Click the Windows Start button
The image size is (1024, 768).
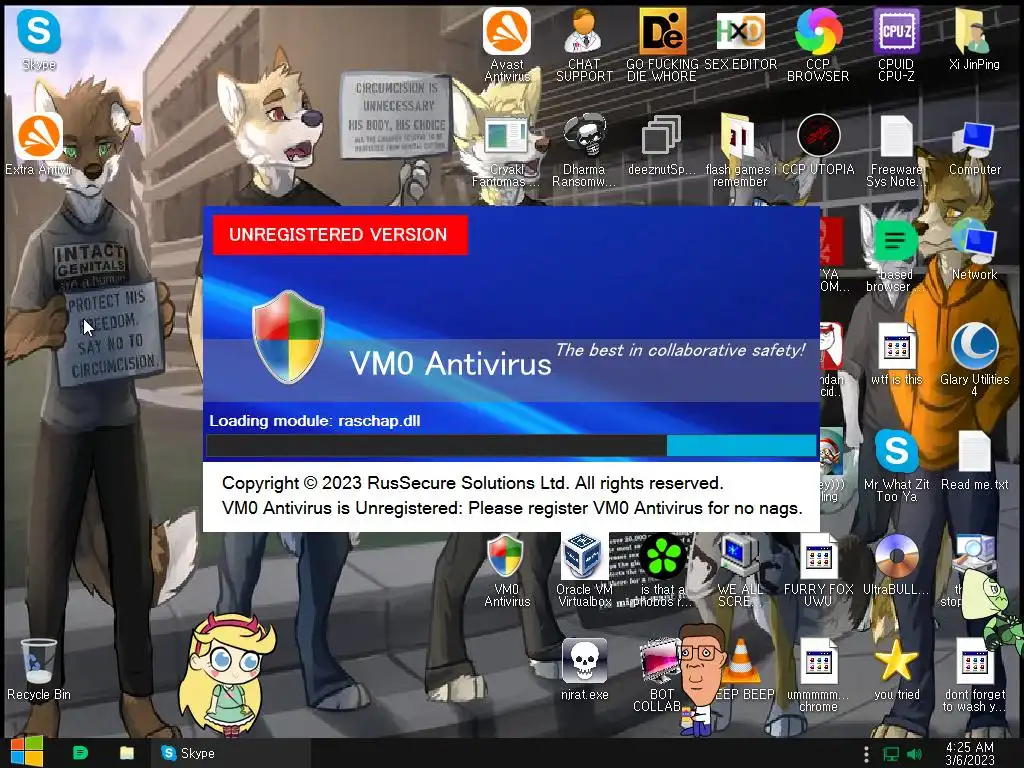tap(26, 752)
